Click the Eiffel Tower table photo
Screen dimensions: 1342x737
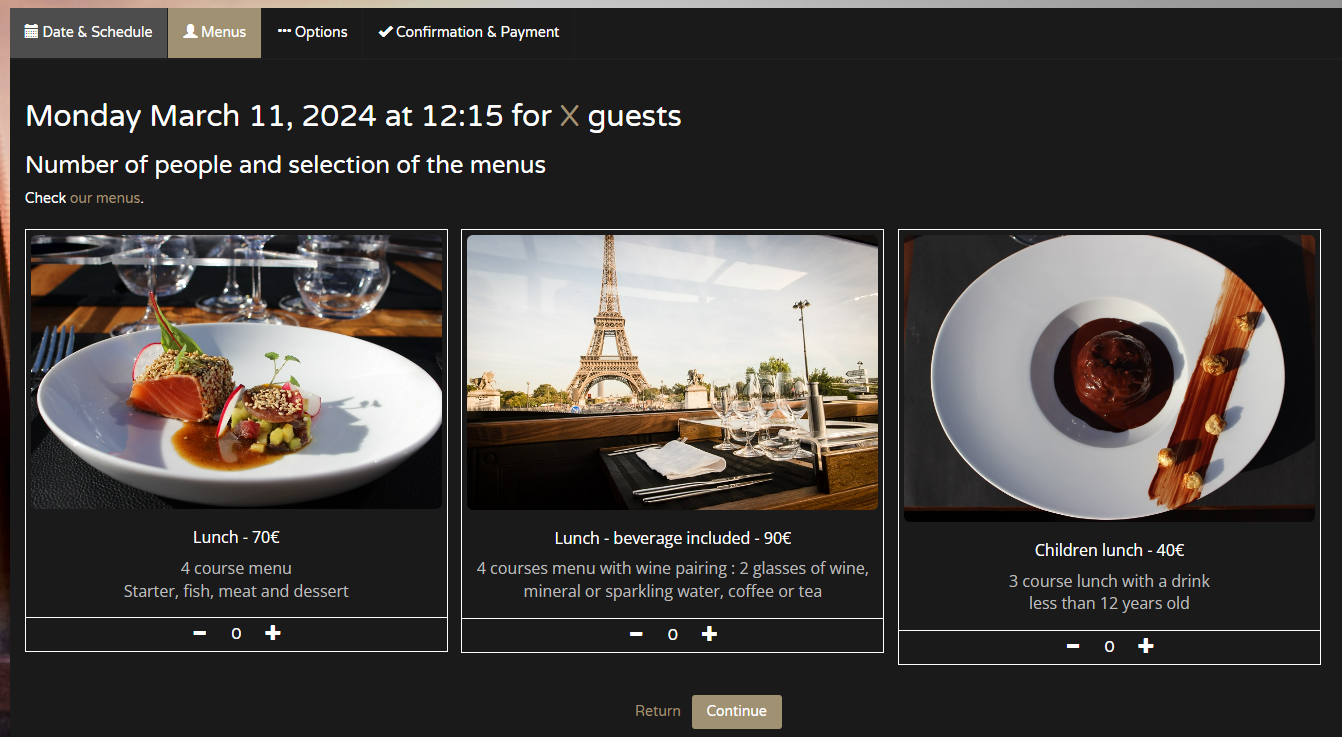(672, 372)
